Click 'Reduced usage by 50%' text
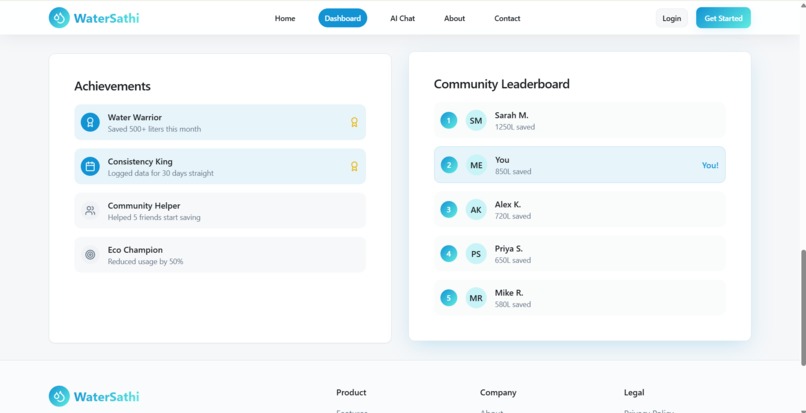 click(x=145, y=262)
